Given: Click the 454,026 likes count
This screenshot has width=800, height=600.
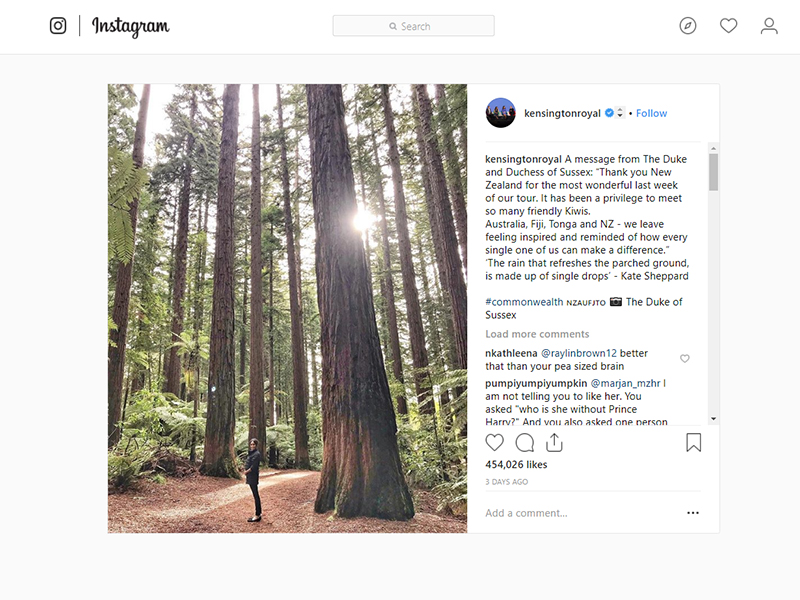Looking at the screenshot, I should [x=516, y=465].
